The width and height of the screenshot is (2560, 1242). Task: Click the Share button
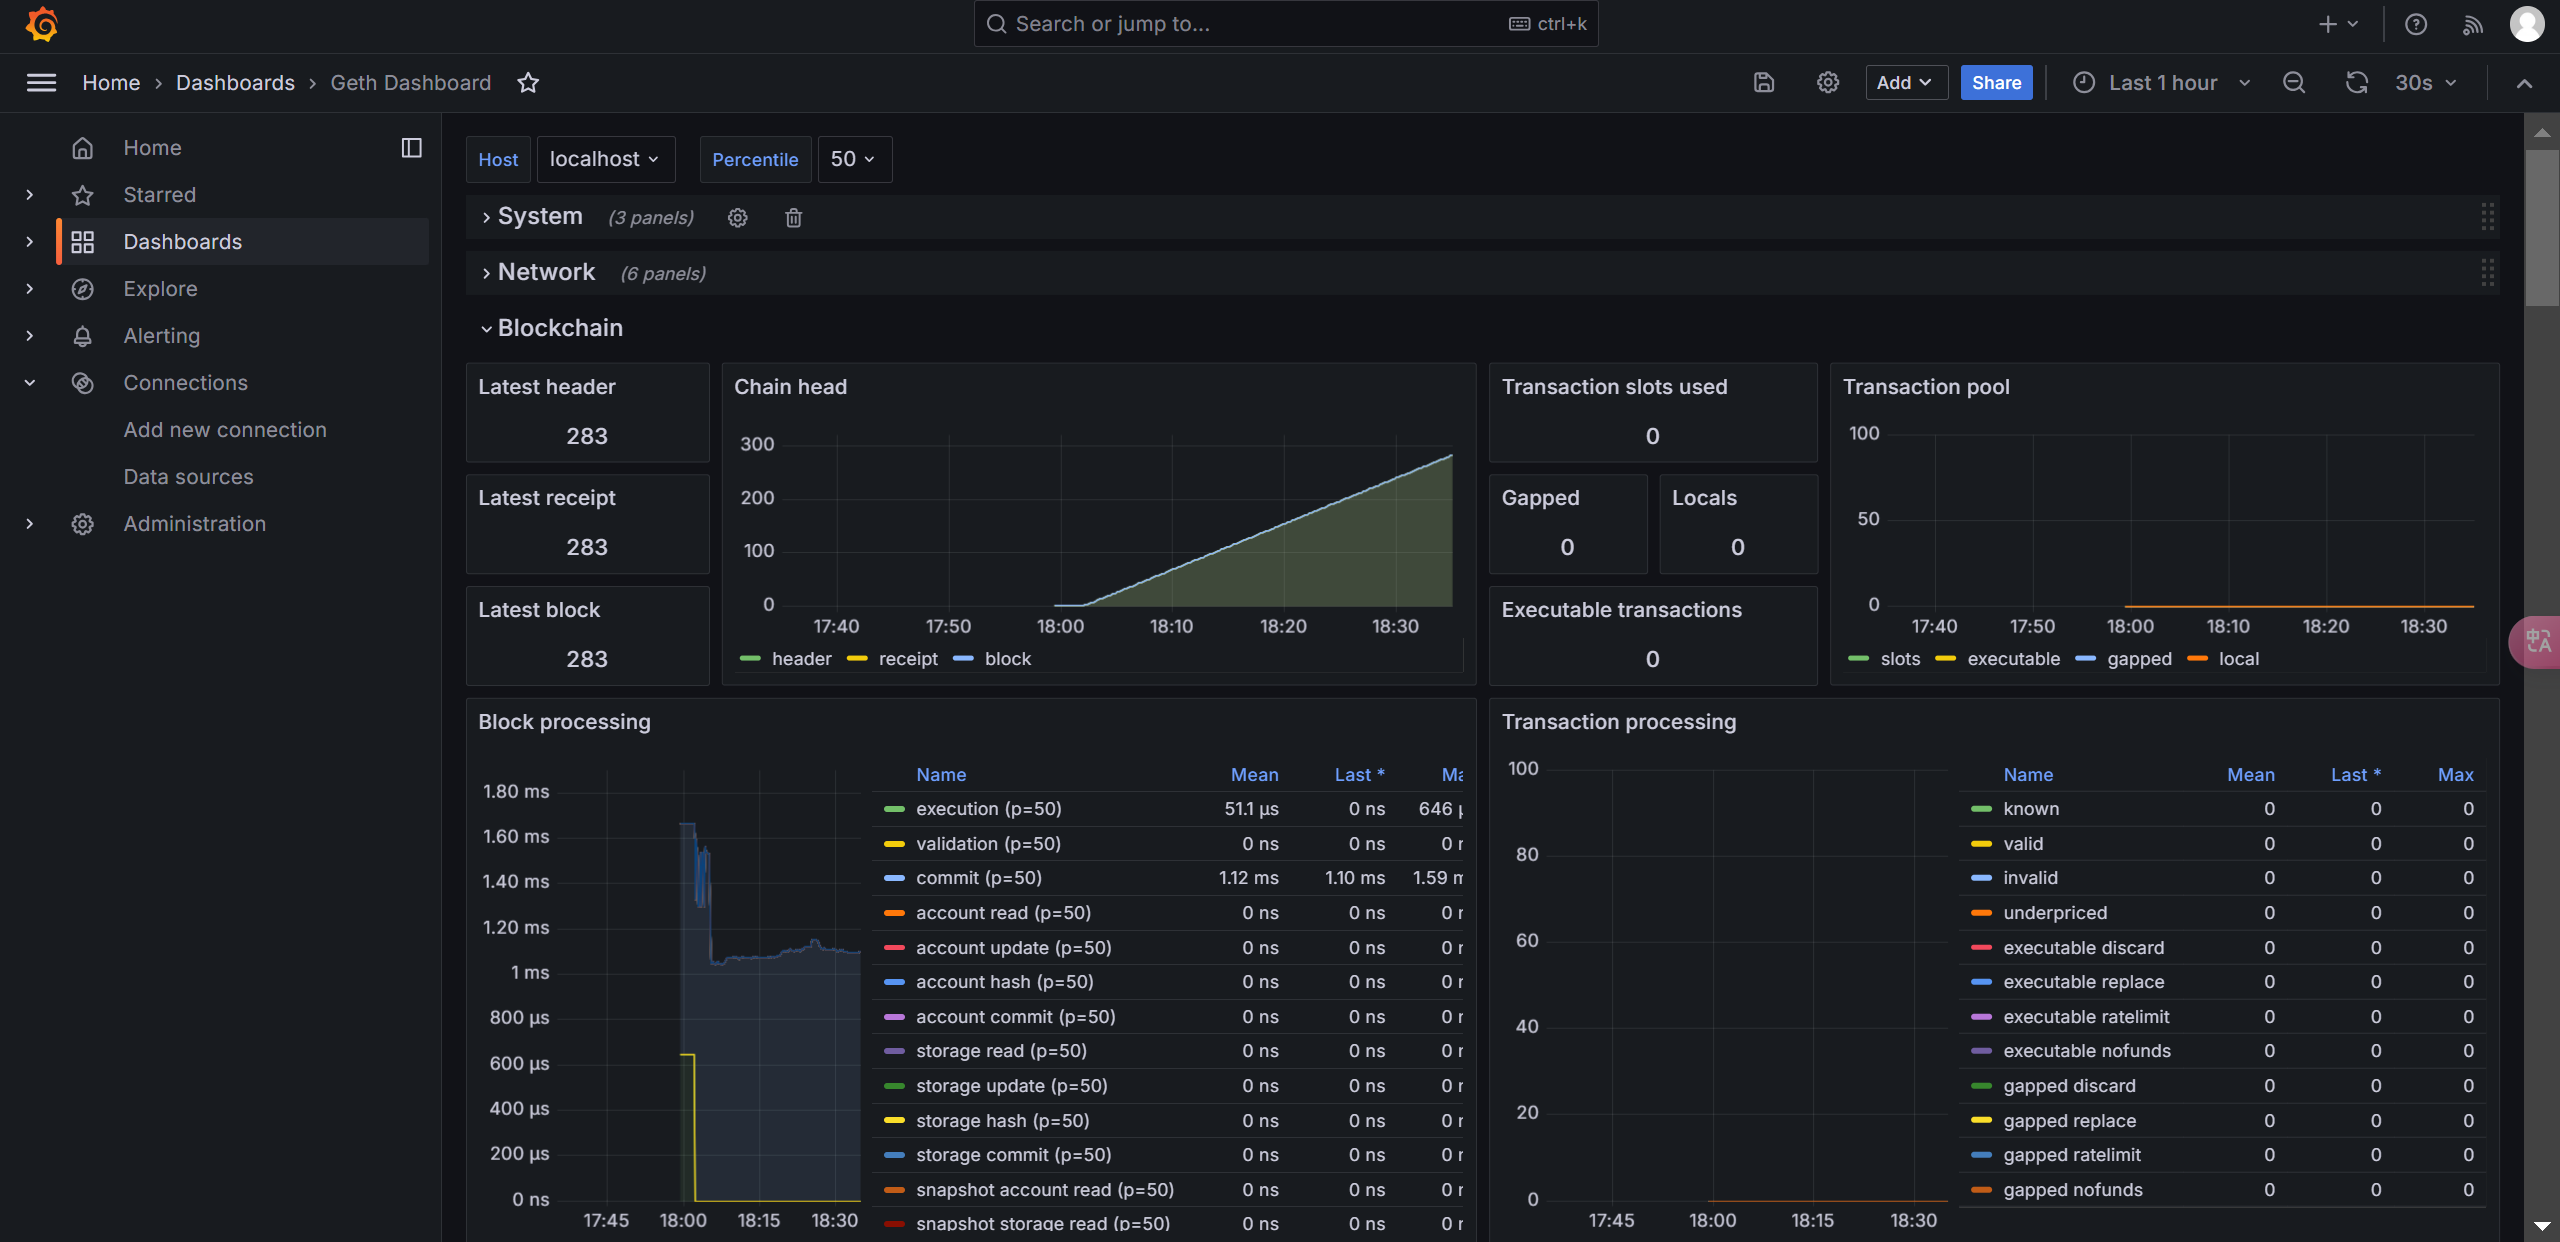(1996, 83)
